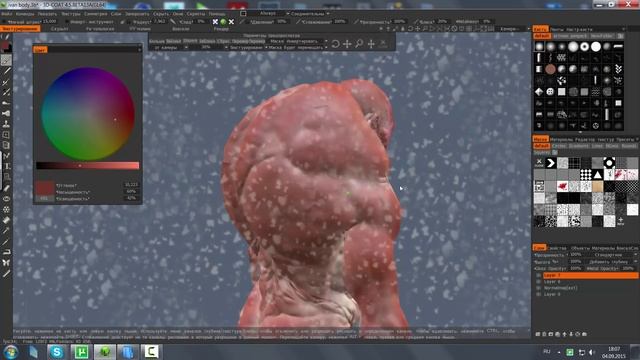Click the magnifier scale icon in parameters panel

pos(359,44)
